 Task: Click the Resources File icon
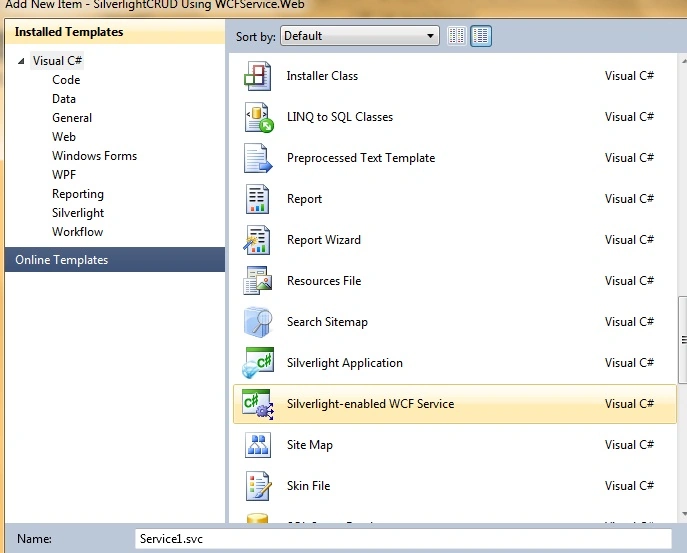pos(258,281)
